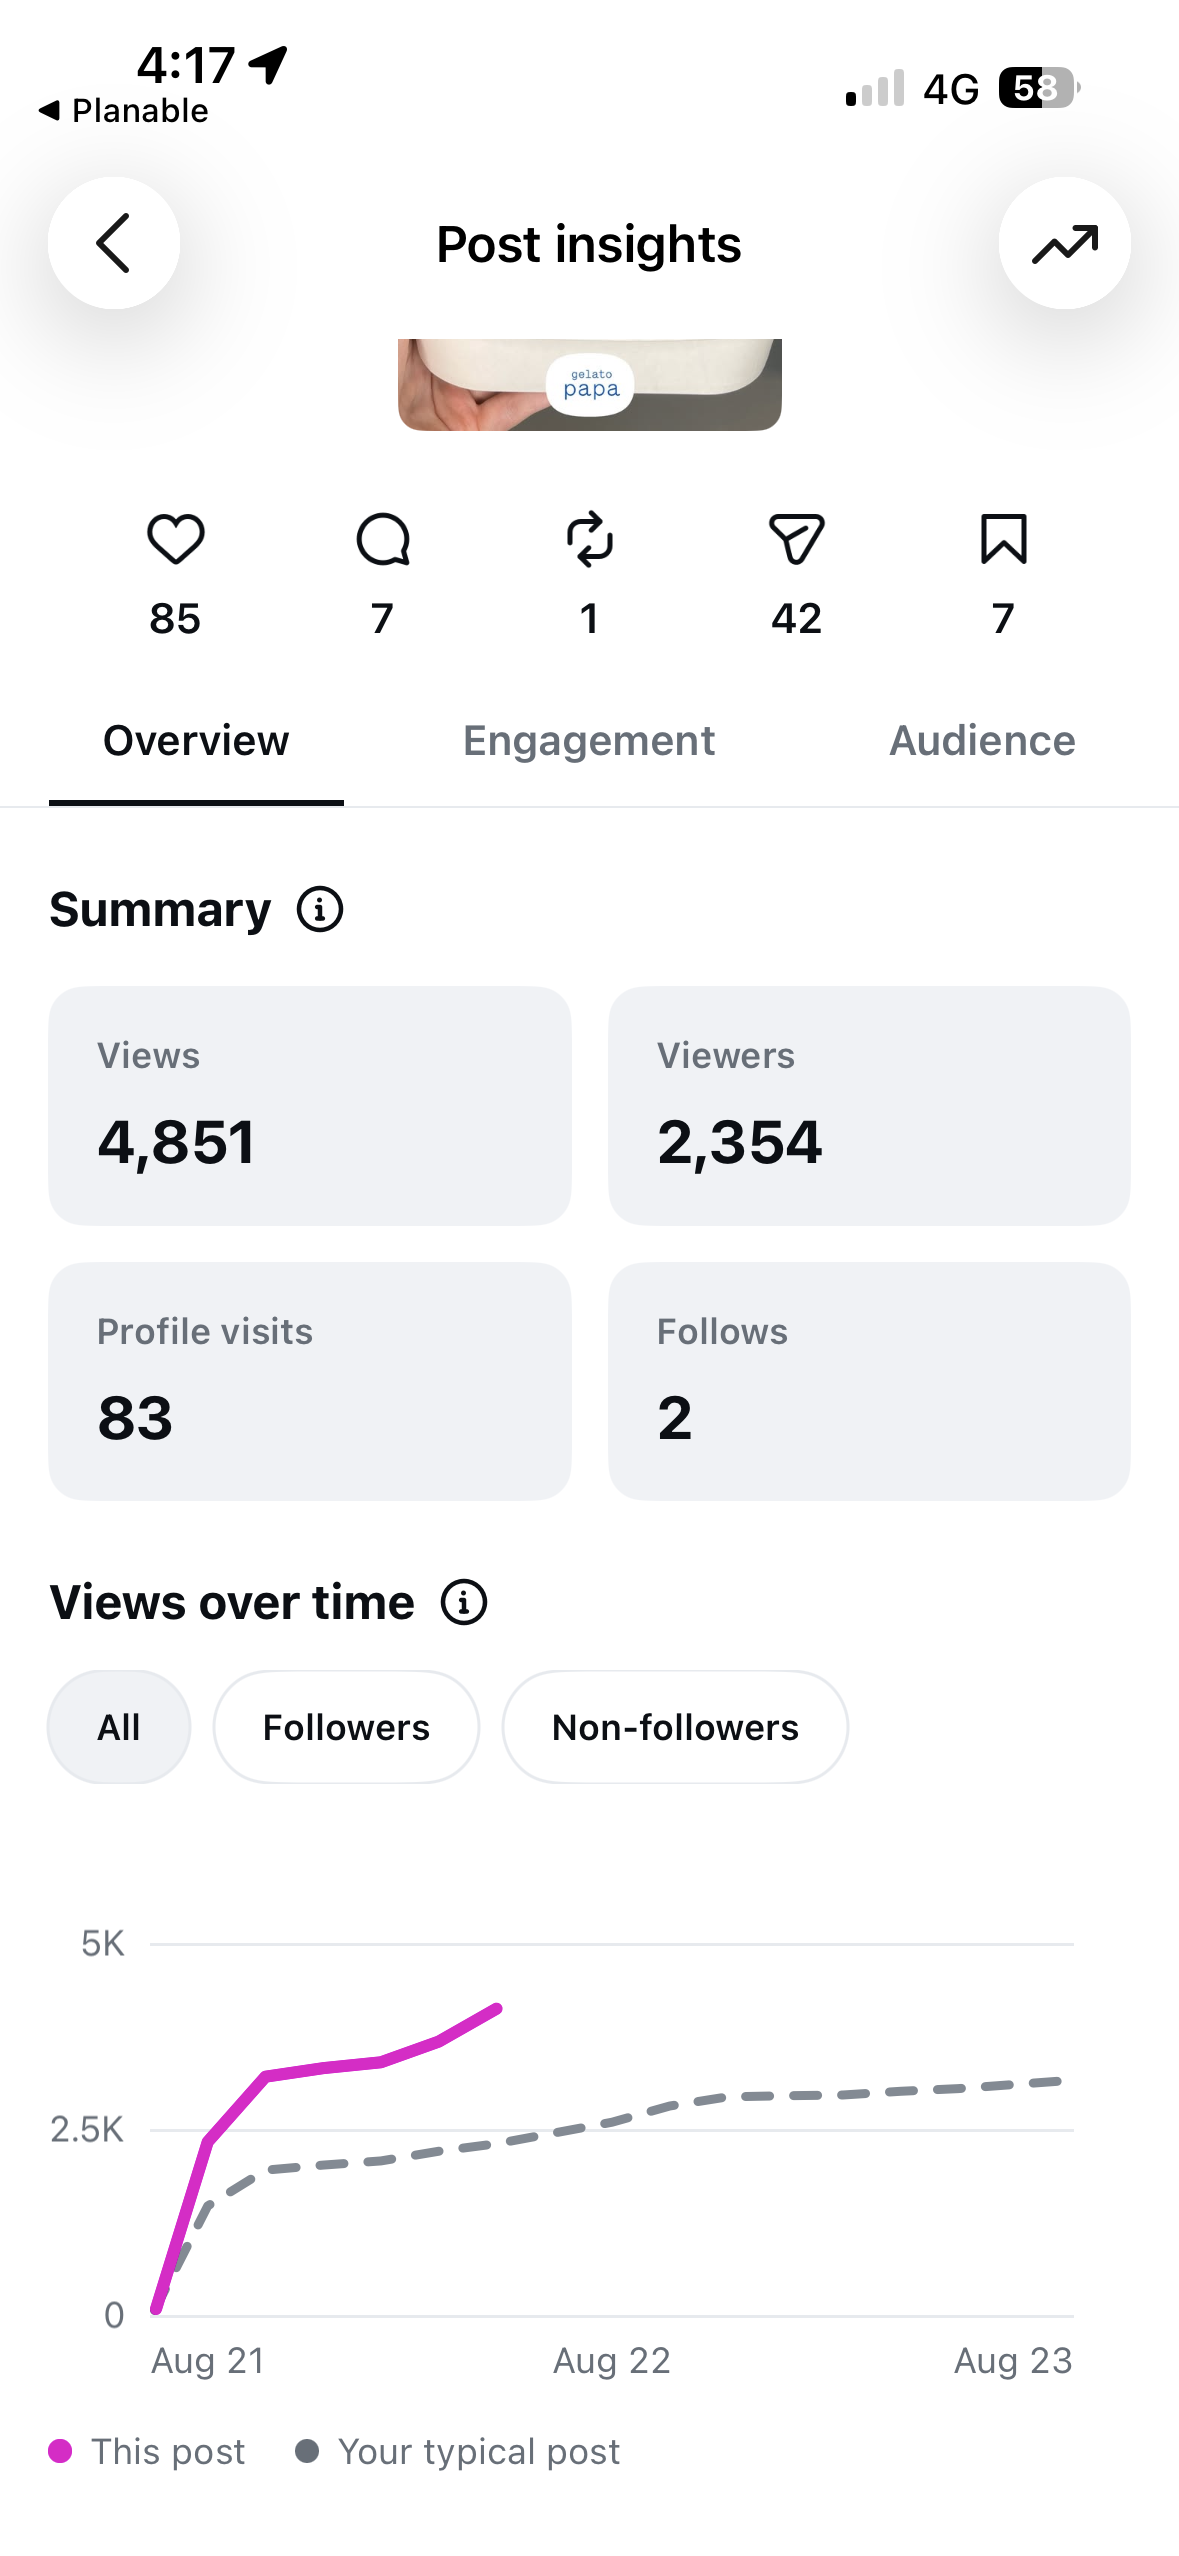Tap the shares paper-plane icon
This screenshot has width=1179, height=2556.
(x=797, y=540)
